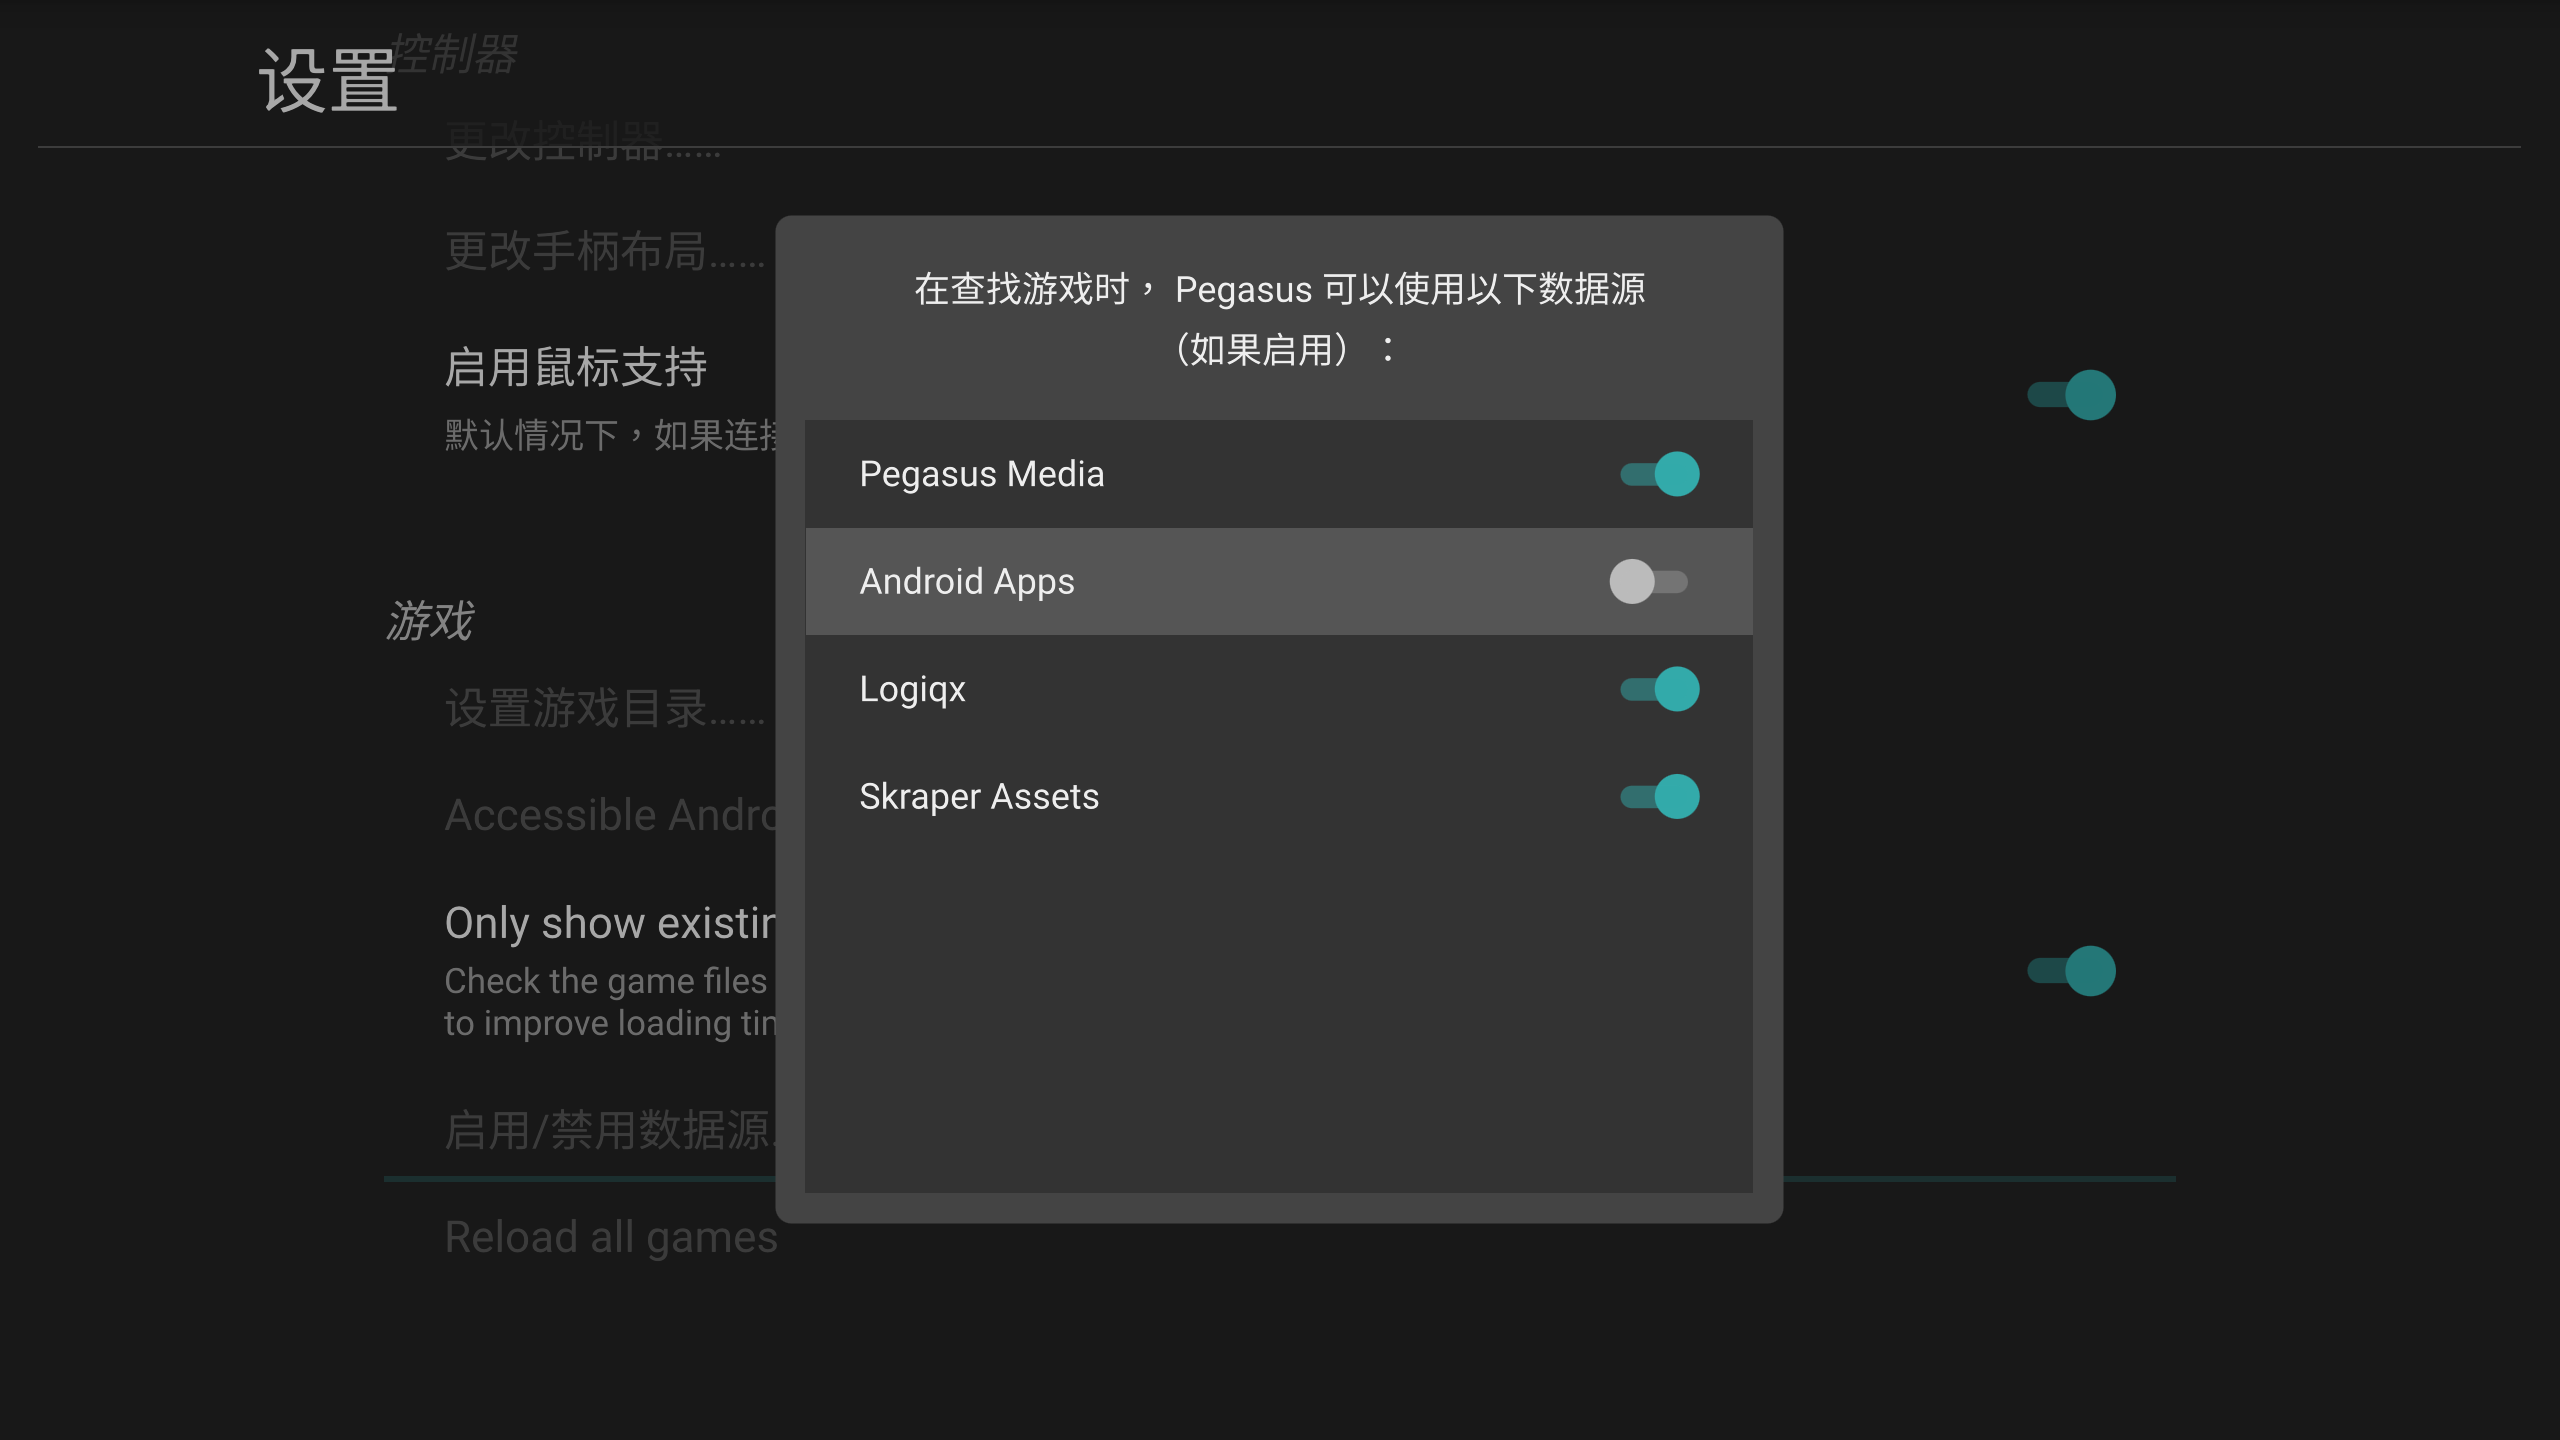Screen dimensions: 2560x1440
Task: Open 设置游戏目录 game directories option
Action: click(605, 708)
